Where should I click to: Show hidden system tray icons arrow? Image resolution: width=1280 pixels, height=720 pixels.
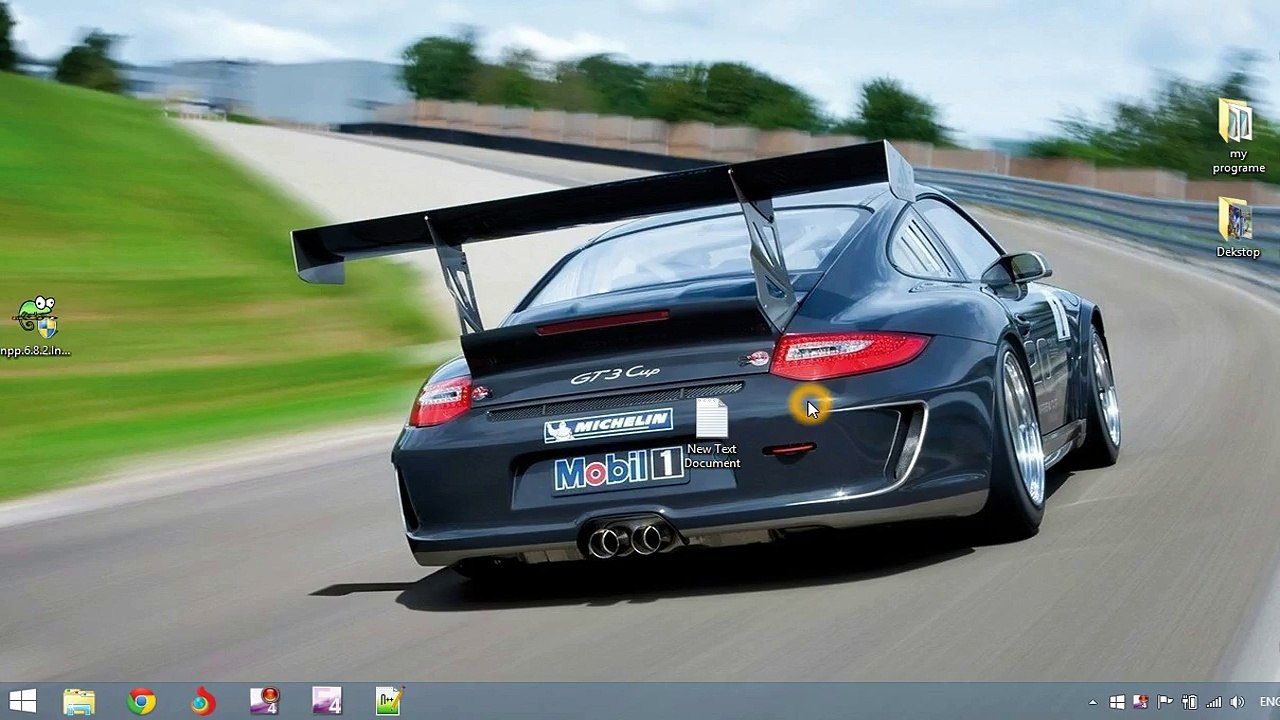tap(1093, 702)
